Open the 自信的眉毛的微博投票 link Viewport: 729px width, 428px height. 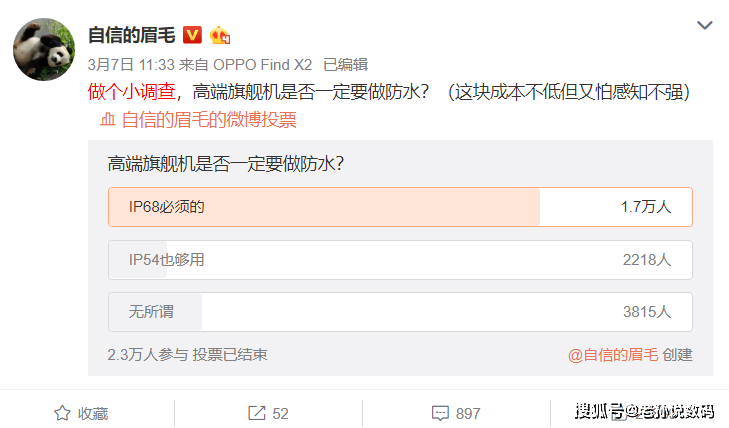coord(208,120)
